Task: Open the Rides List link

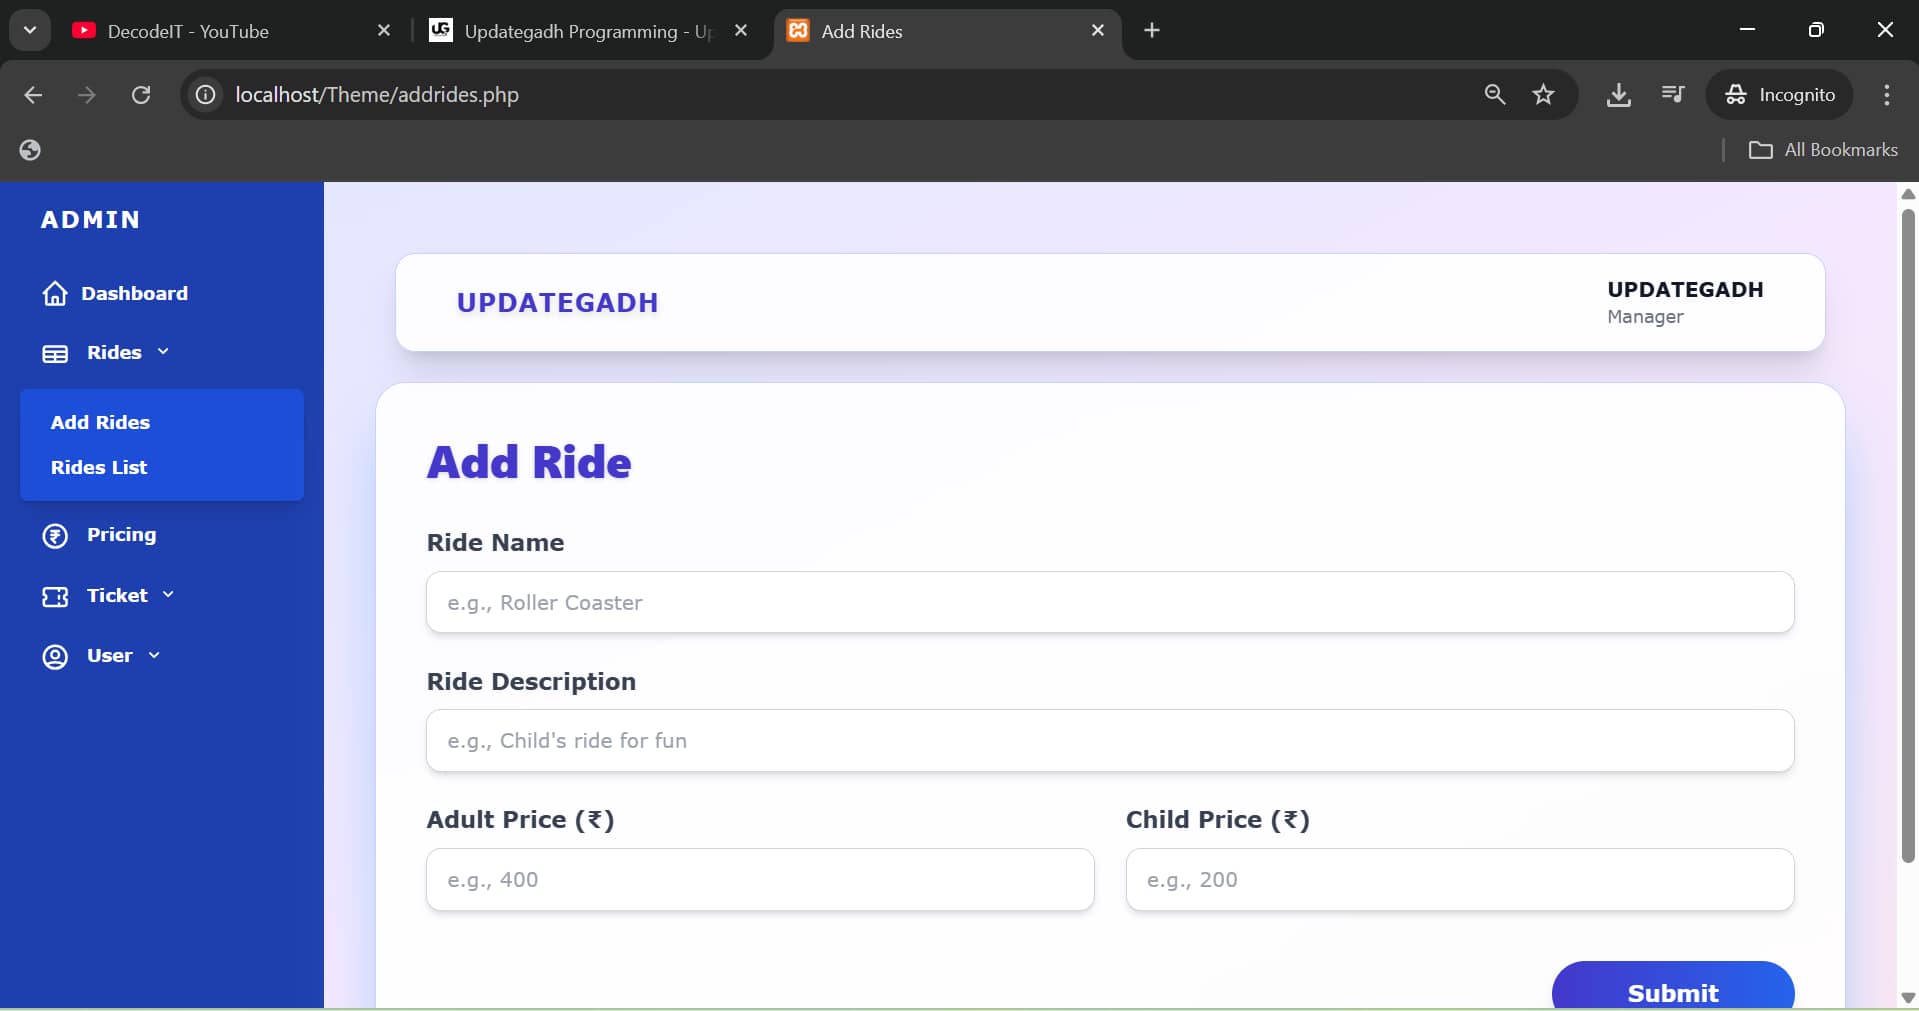Action: click(x=99, y=467)
